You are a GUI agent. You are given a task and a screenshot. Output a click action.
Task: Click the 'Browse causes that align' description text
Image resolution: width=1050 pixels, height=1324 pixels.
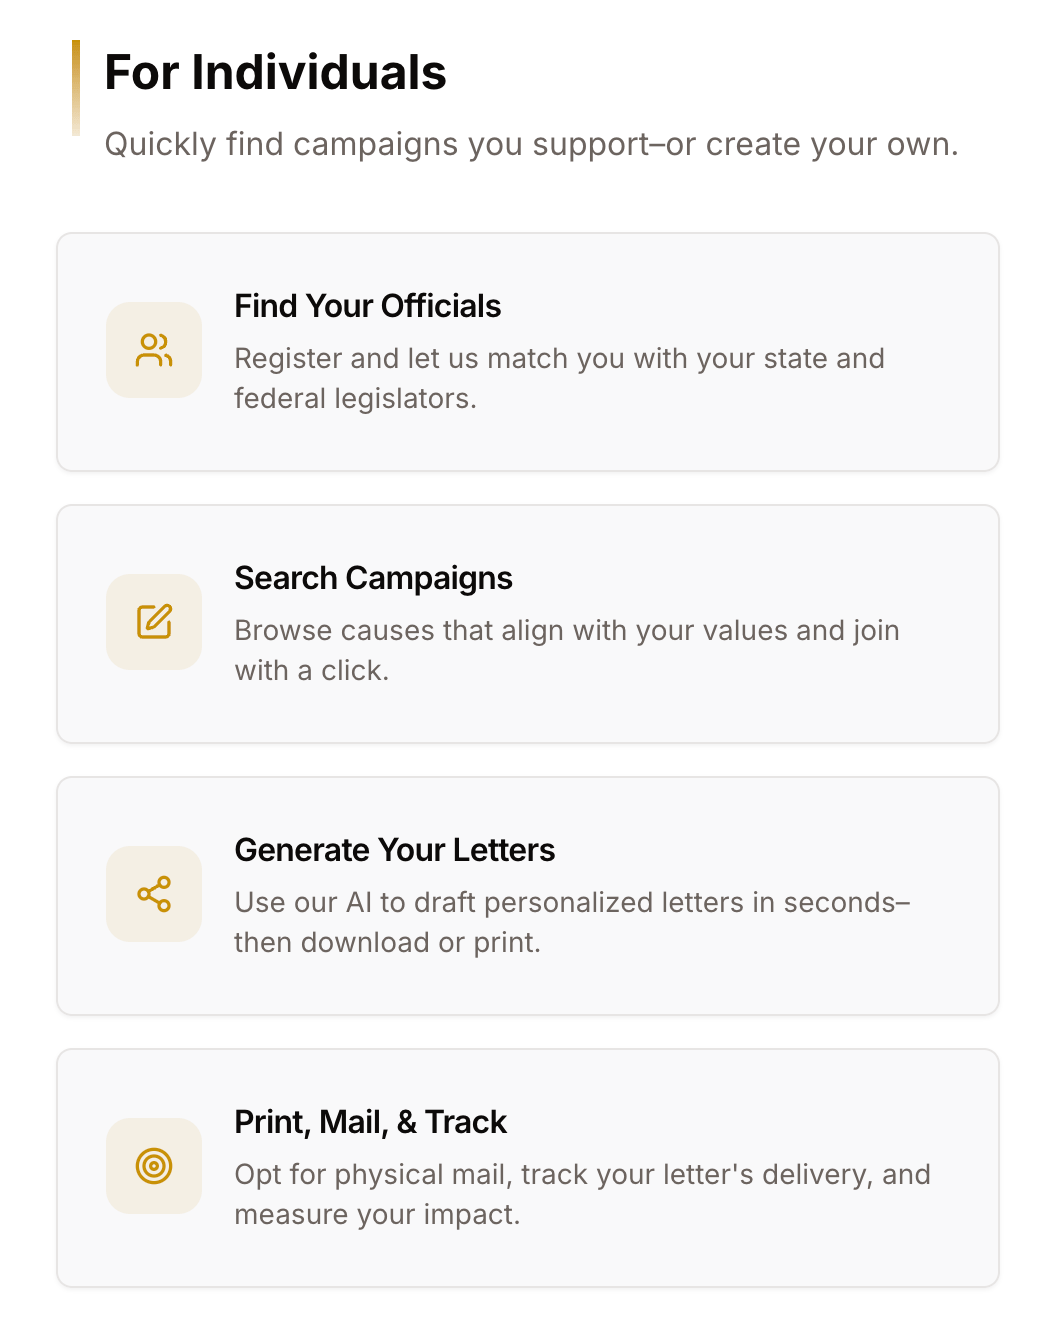[567, 650]
